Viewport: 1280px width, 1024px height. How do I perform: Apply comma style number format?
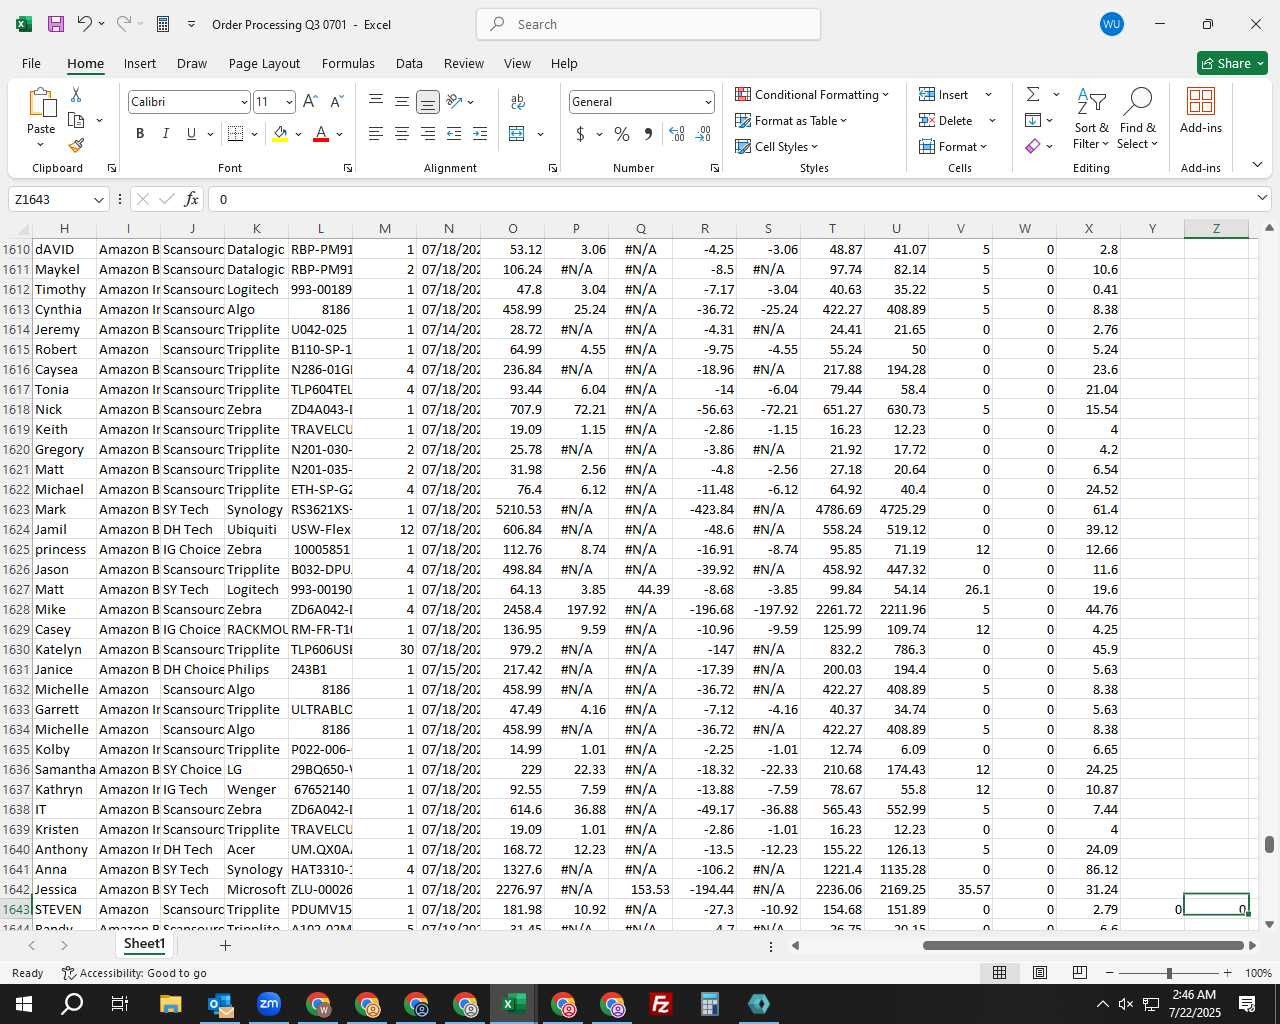648,134
